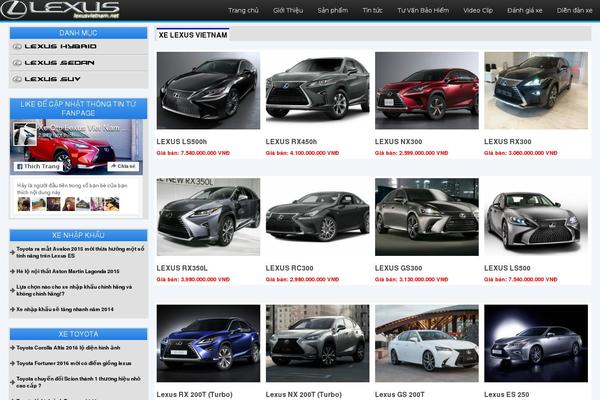Open the LEXUS LS500h car image
Screen dimensions: 600x400
coord(208,90)
